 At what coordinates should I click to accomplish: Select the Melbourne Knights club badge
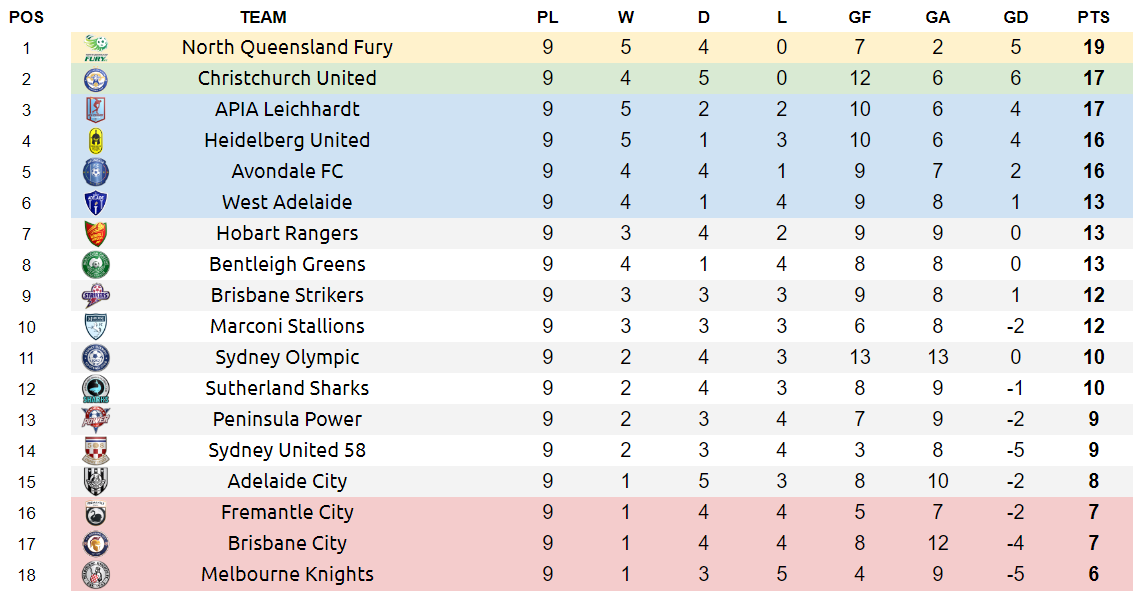point(95,575)
